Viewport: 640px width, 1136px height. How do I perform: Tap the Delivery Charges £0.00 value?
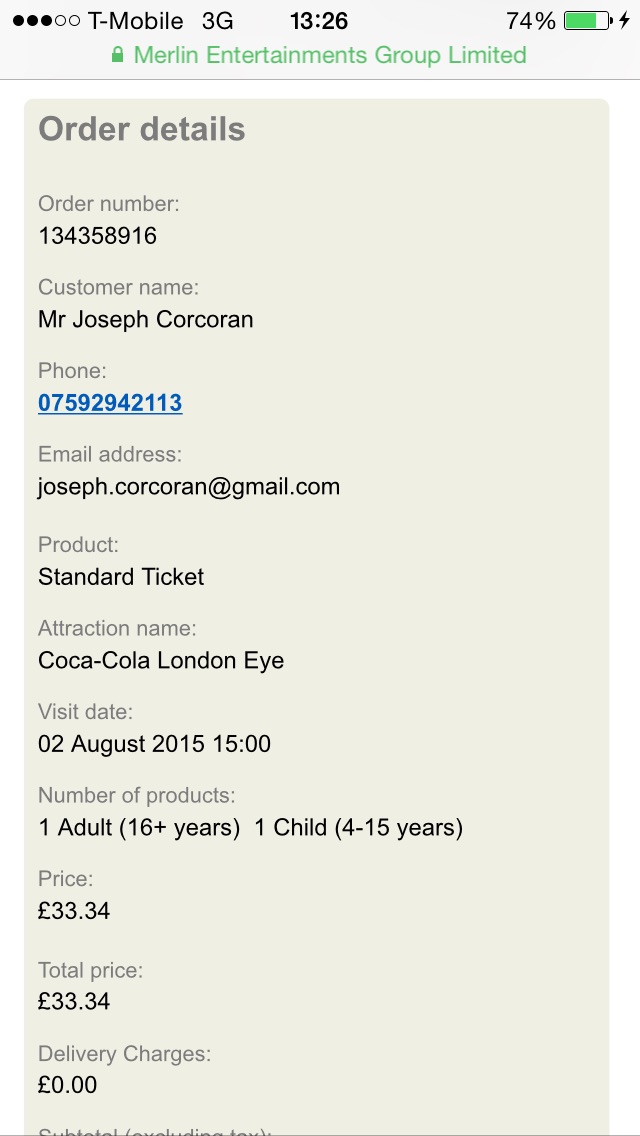(x=67, y=1085)
